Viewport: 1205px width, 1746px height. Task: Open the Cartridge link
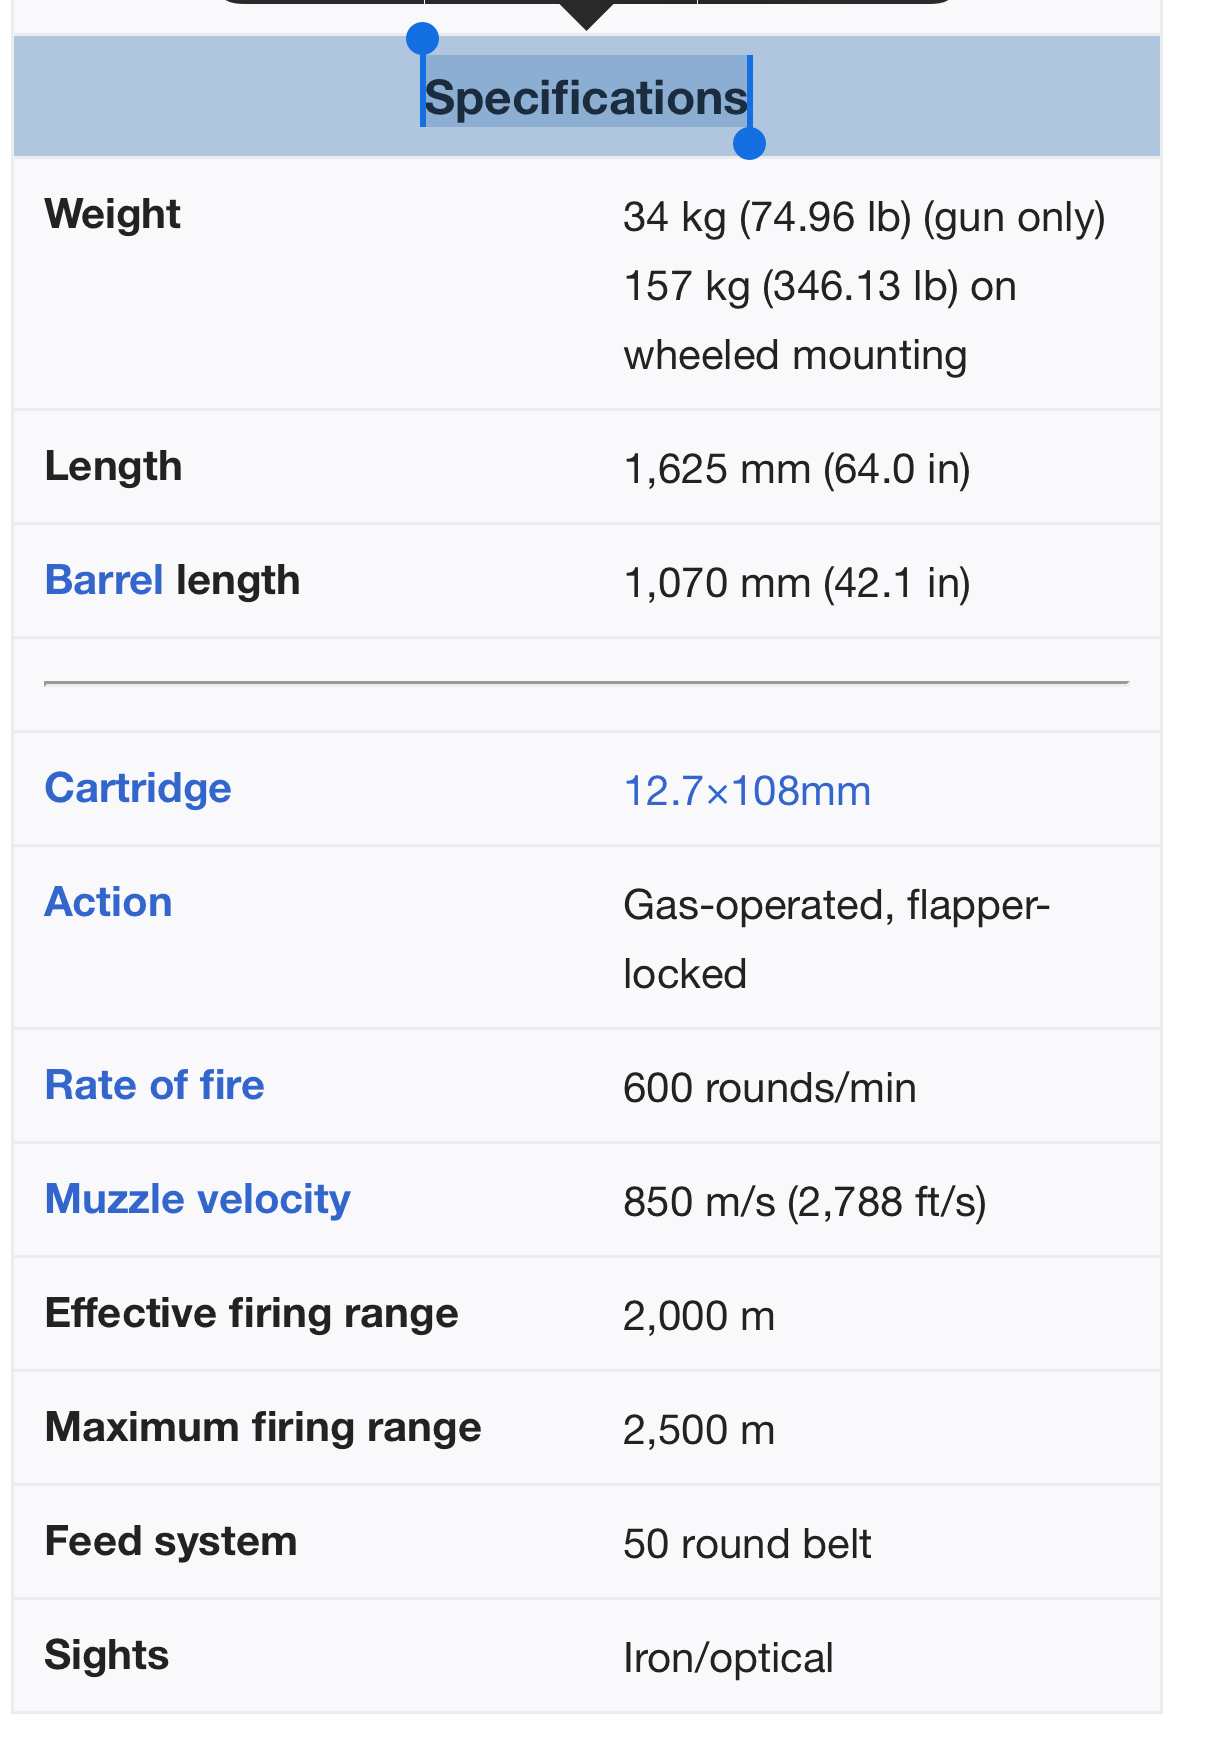click(138, 788)
